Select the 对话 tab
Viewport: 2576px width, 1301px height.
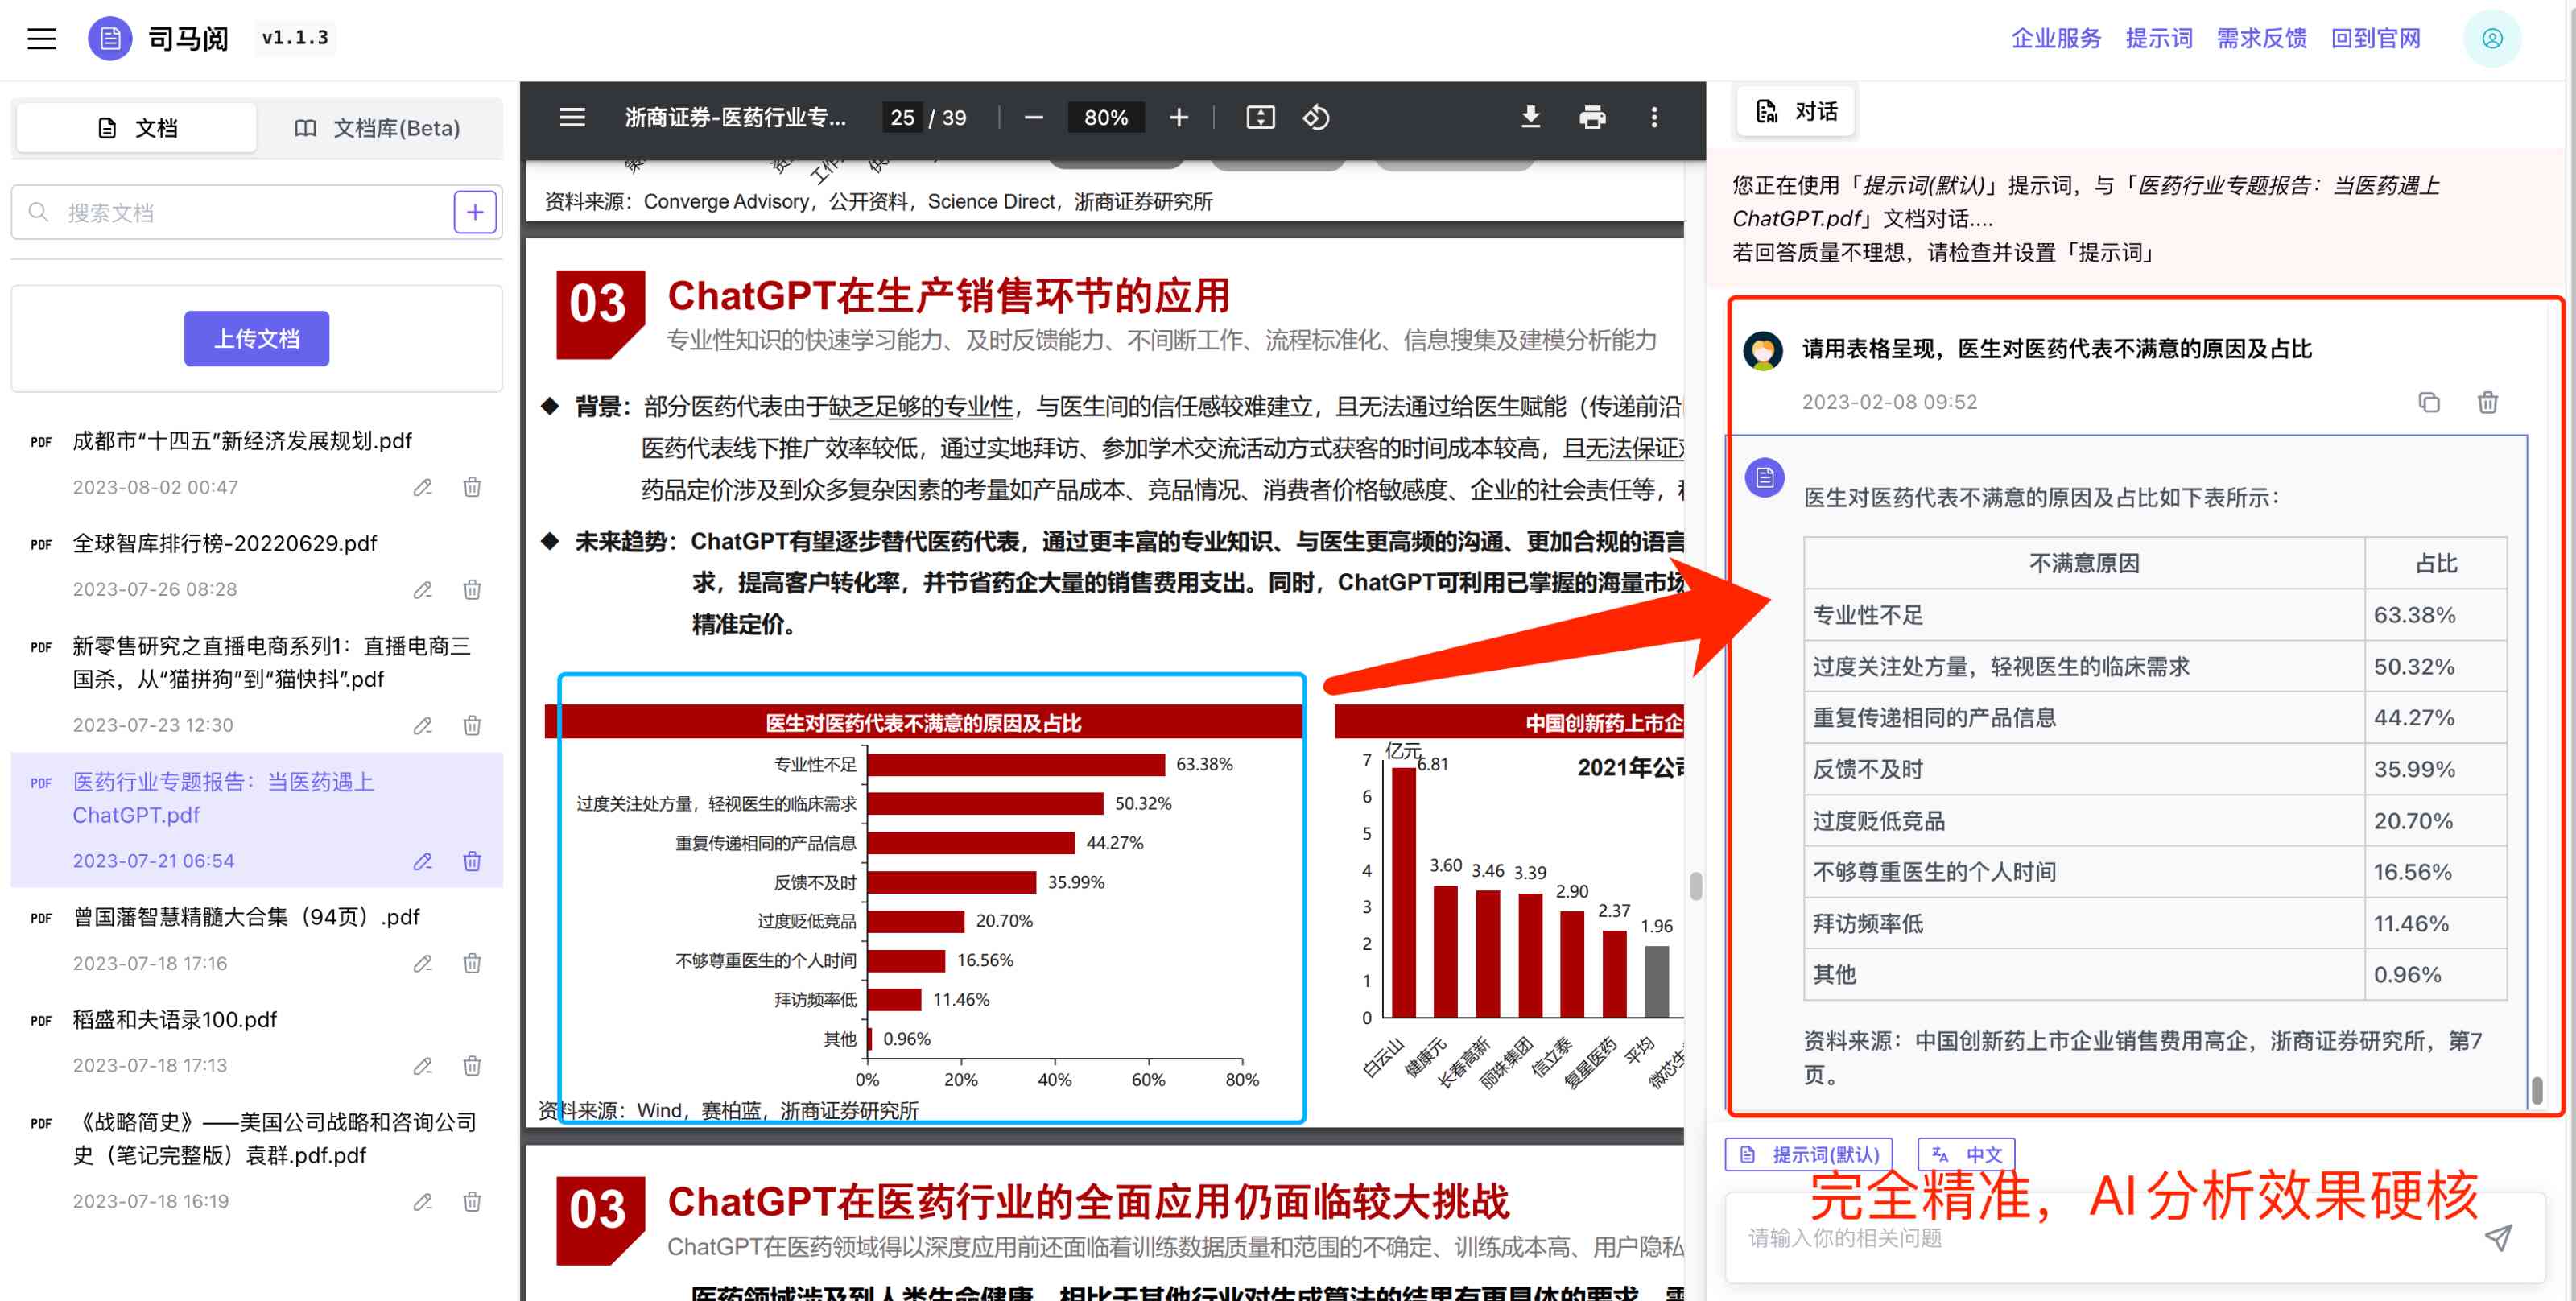click(1796, 111)
